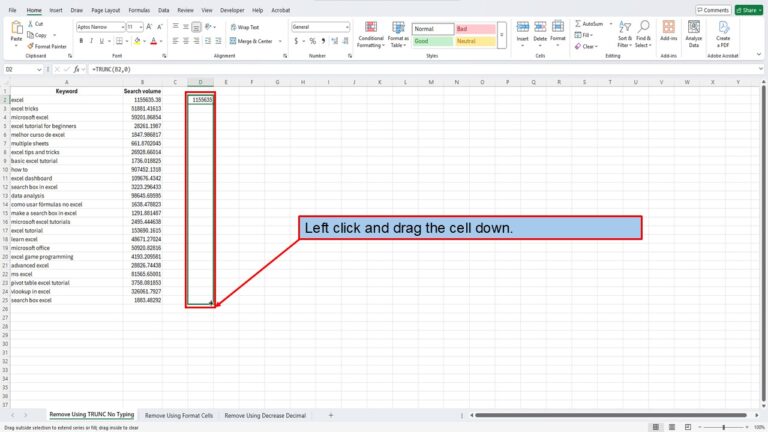The height and width of the screenshot is (432, 768).
Task: Select the Bad cell style
Action: pyautogui.click(x=475, y=29)
